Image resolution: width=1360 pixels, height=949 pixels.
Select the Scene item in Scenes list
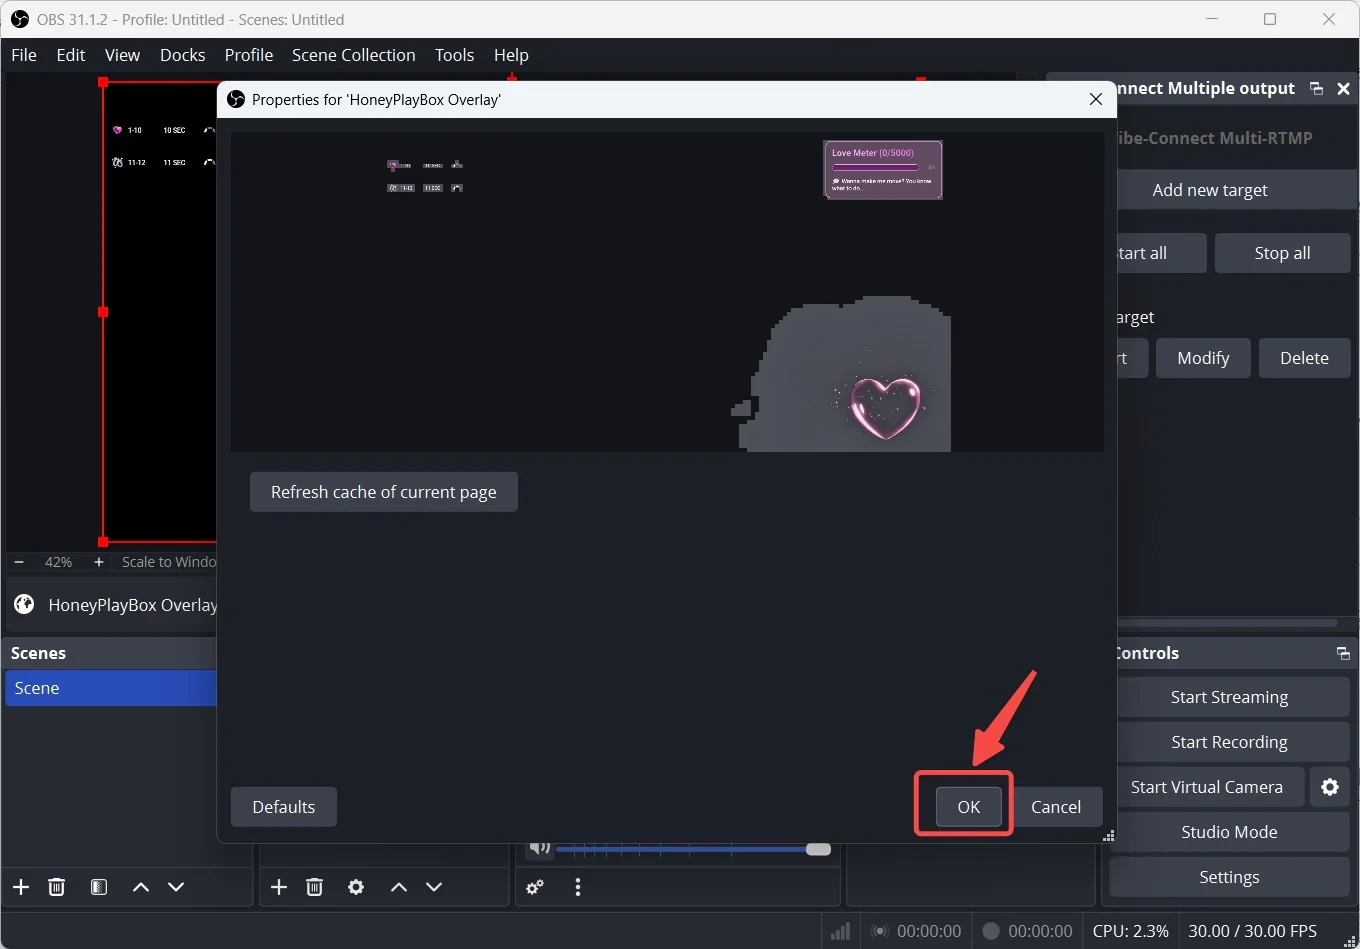click(110, 688)
